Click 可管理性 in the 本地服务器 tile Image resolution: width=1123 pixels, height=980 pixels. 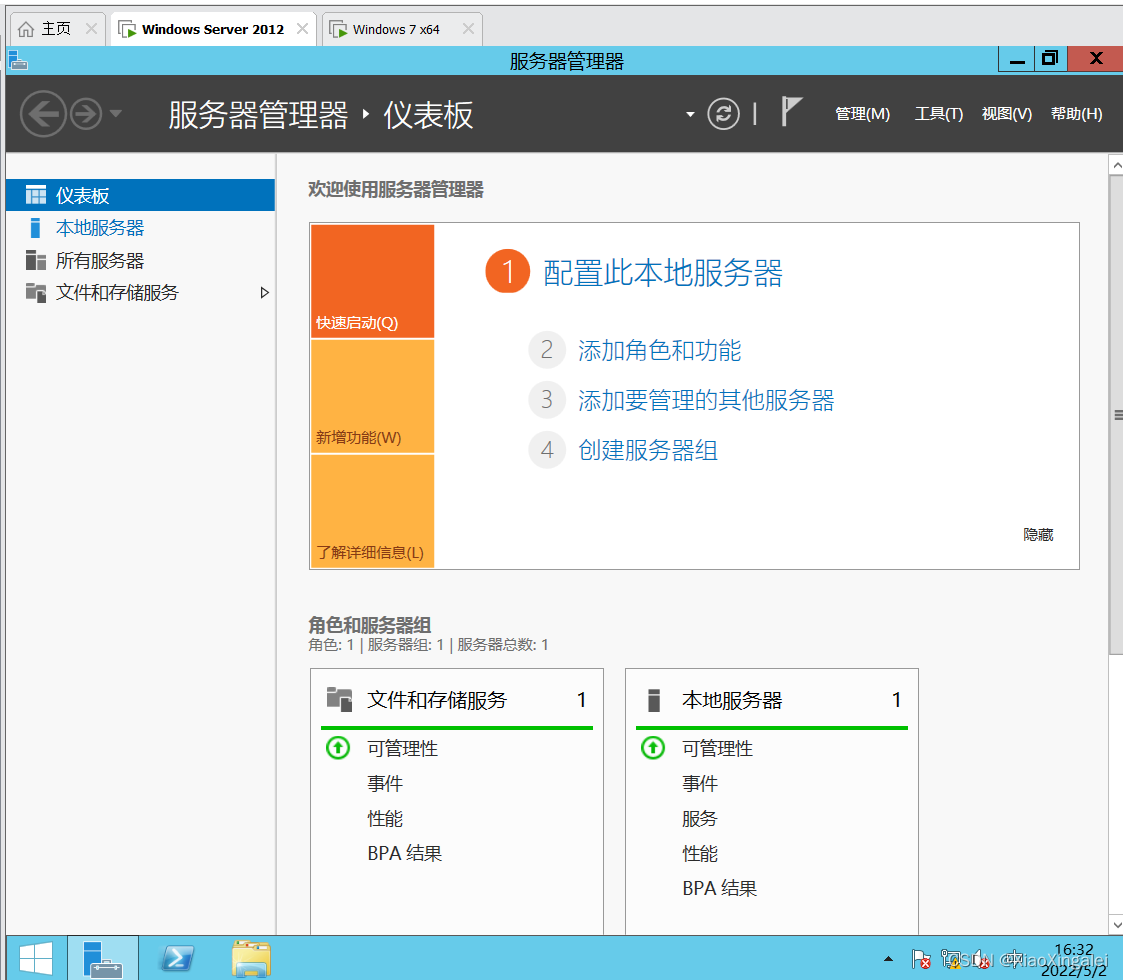point(718,749)
